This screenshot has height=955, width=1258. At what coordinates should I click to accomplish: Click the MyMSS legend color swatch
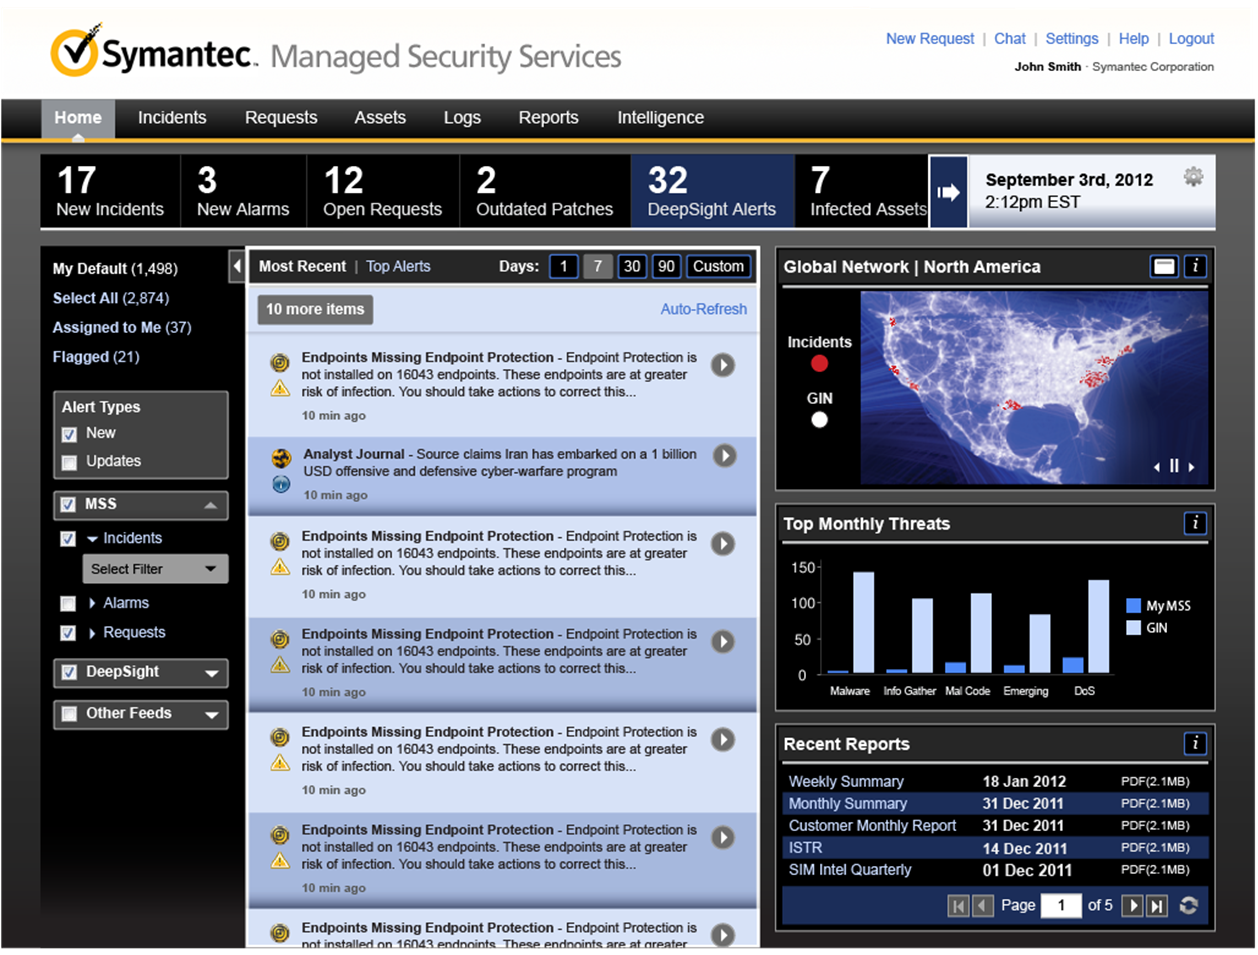point(1133,606)
